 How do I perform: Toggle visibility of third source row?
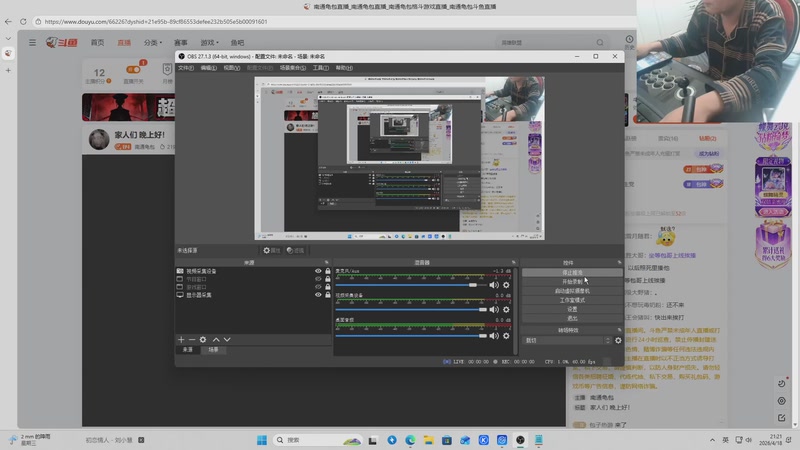tap(318, 287)
